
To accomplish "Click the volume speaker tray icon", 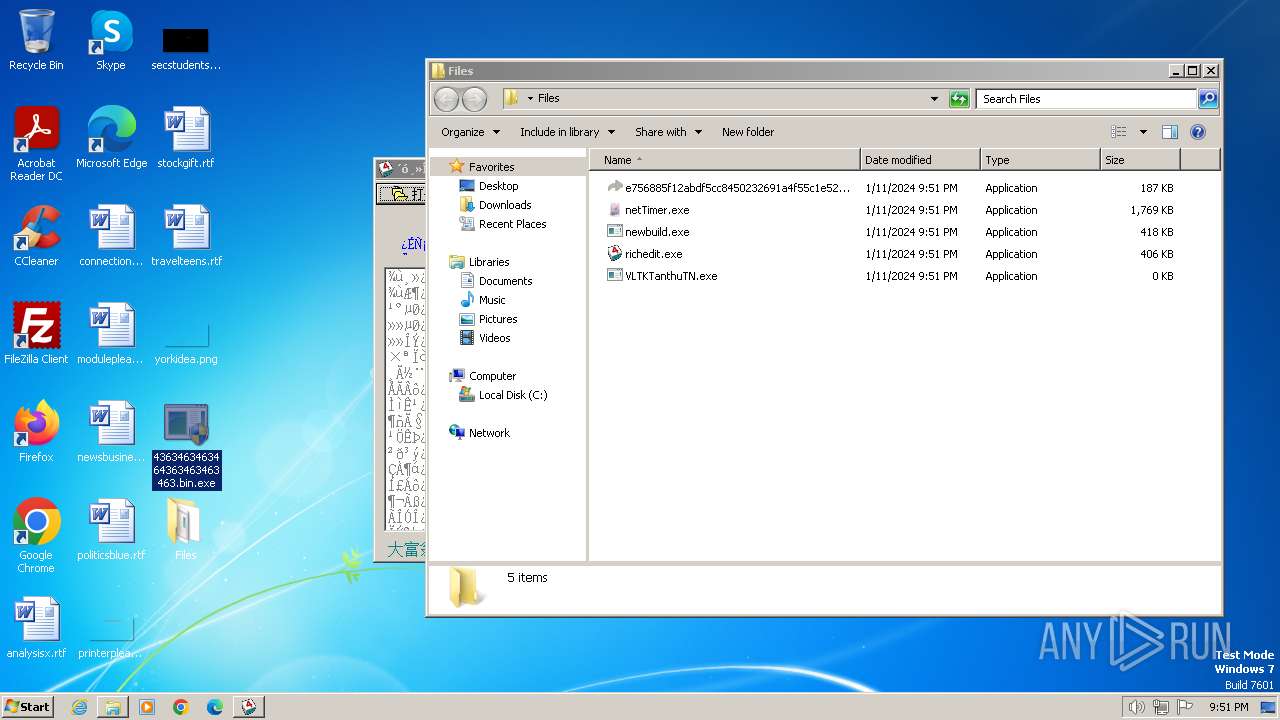I will (1136, 707).
